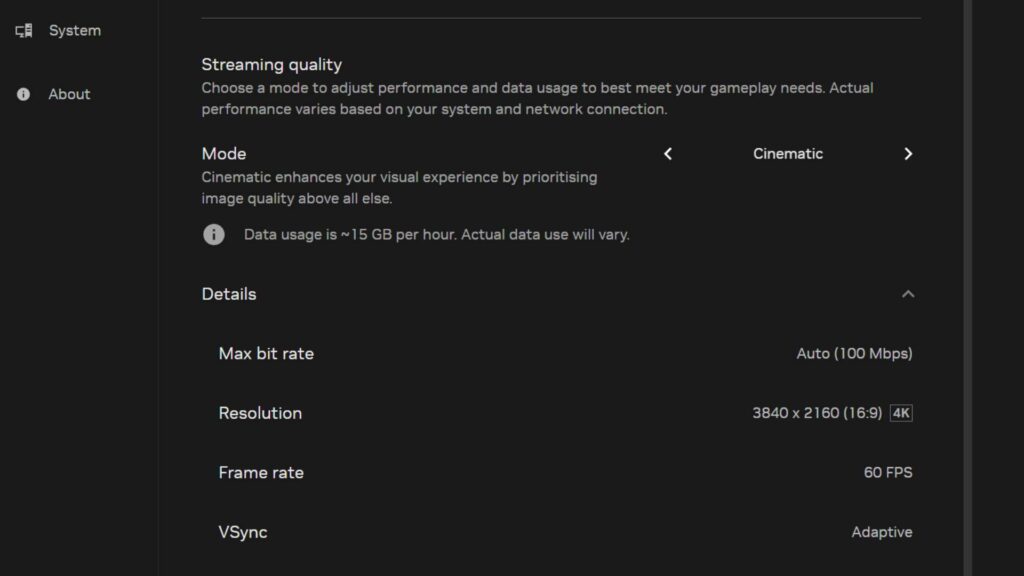The image size is (1024, 576).
Task: Open the Cinematic mode selector
Action: (788, 153)
